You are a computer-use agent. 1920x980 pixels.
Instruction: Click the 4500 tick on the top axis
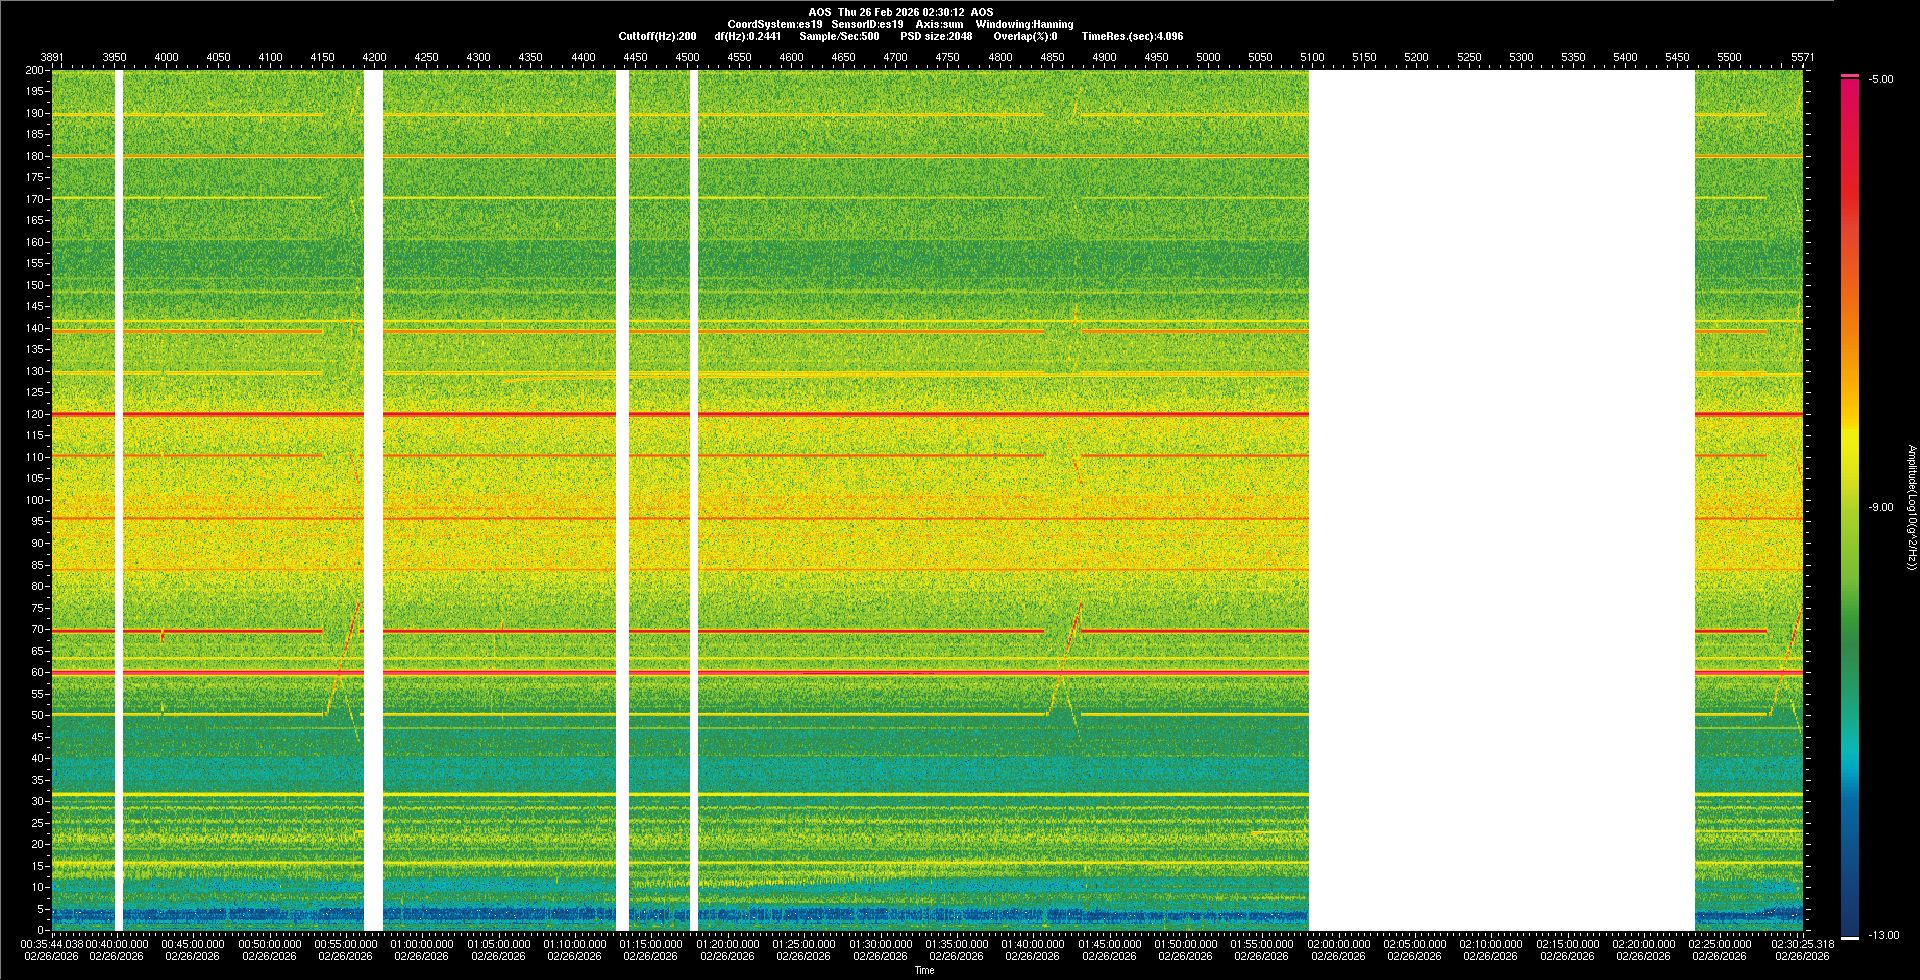click(x=687, y=57)
